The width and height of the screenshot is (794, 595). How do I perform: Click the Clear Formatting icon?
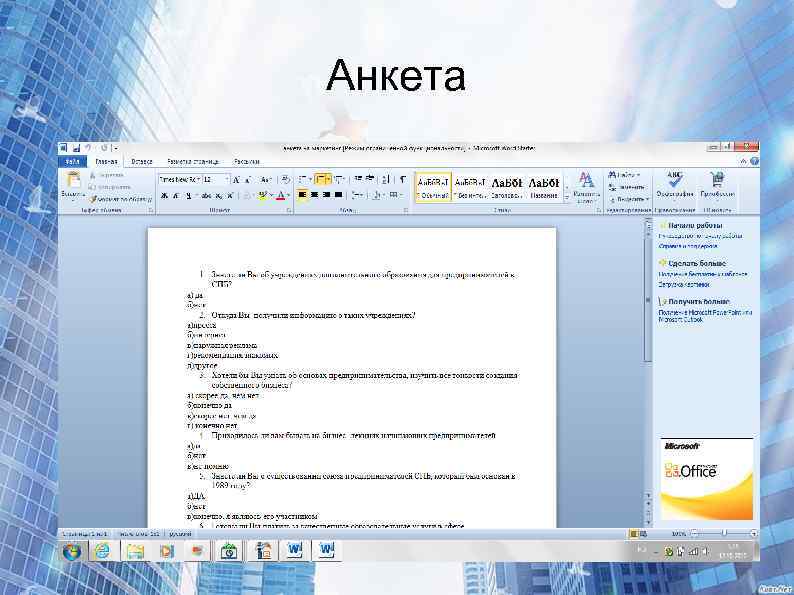(x=285, y=180)
